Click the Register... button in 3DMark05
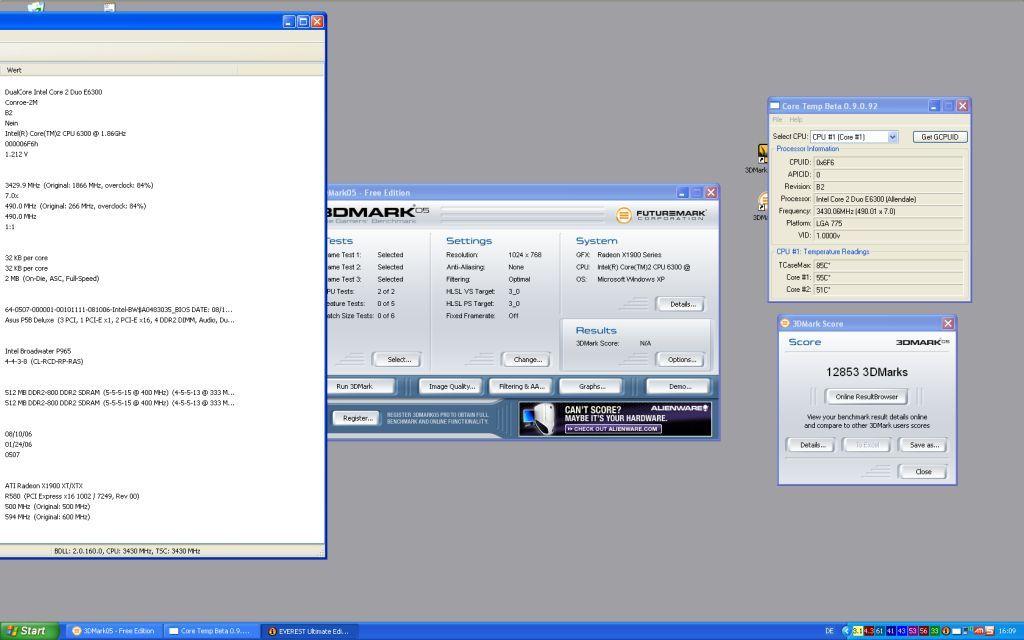Image resolution: width=1024 pixels, height=640 pixels. (357, 418)
